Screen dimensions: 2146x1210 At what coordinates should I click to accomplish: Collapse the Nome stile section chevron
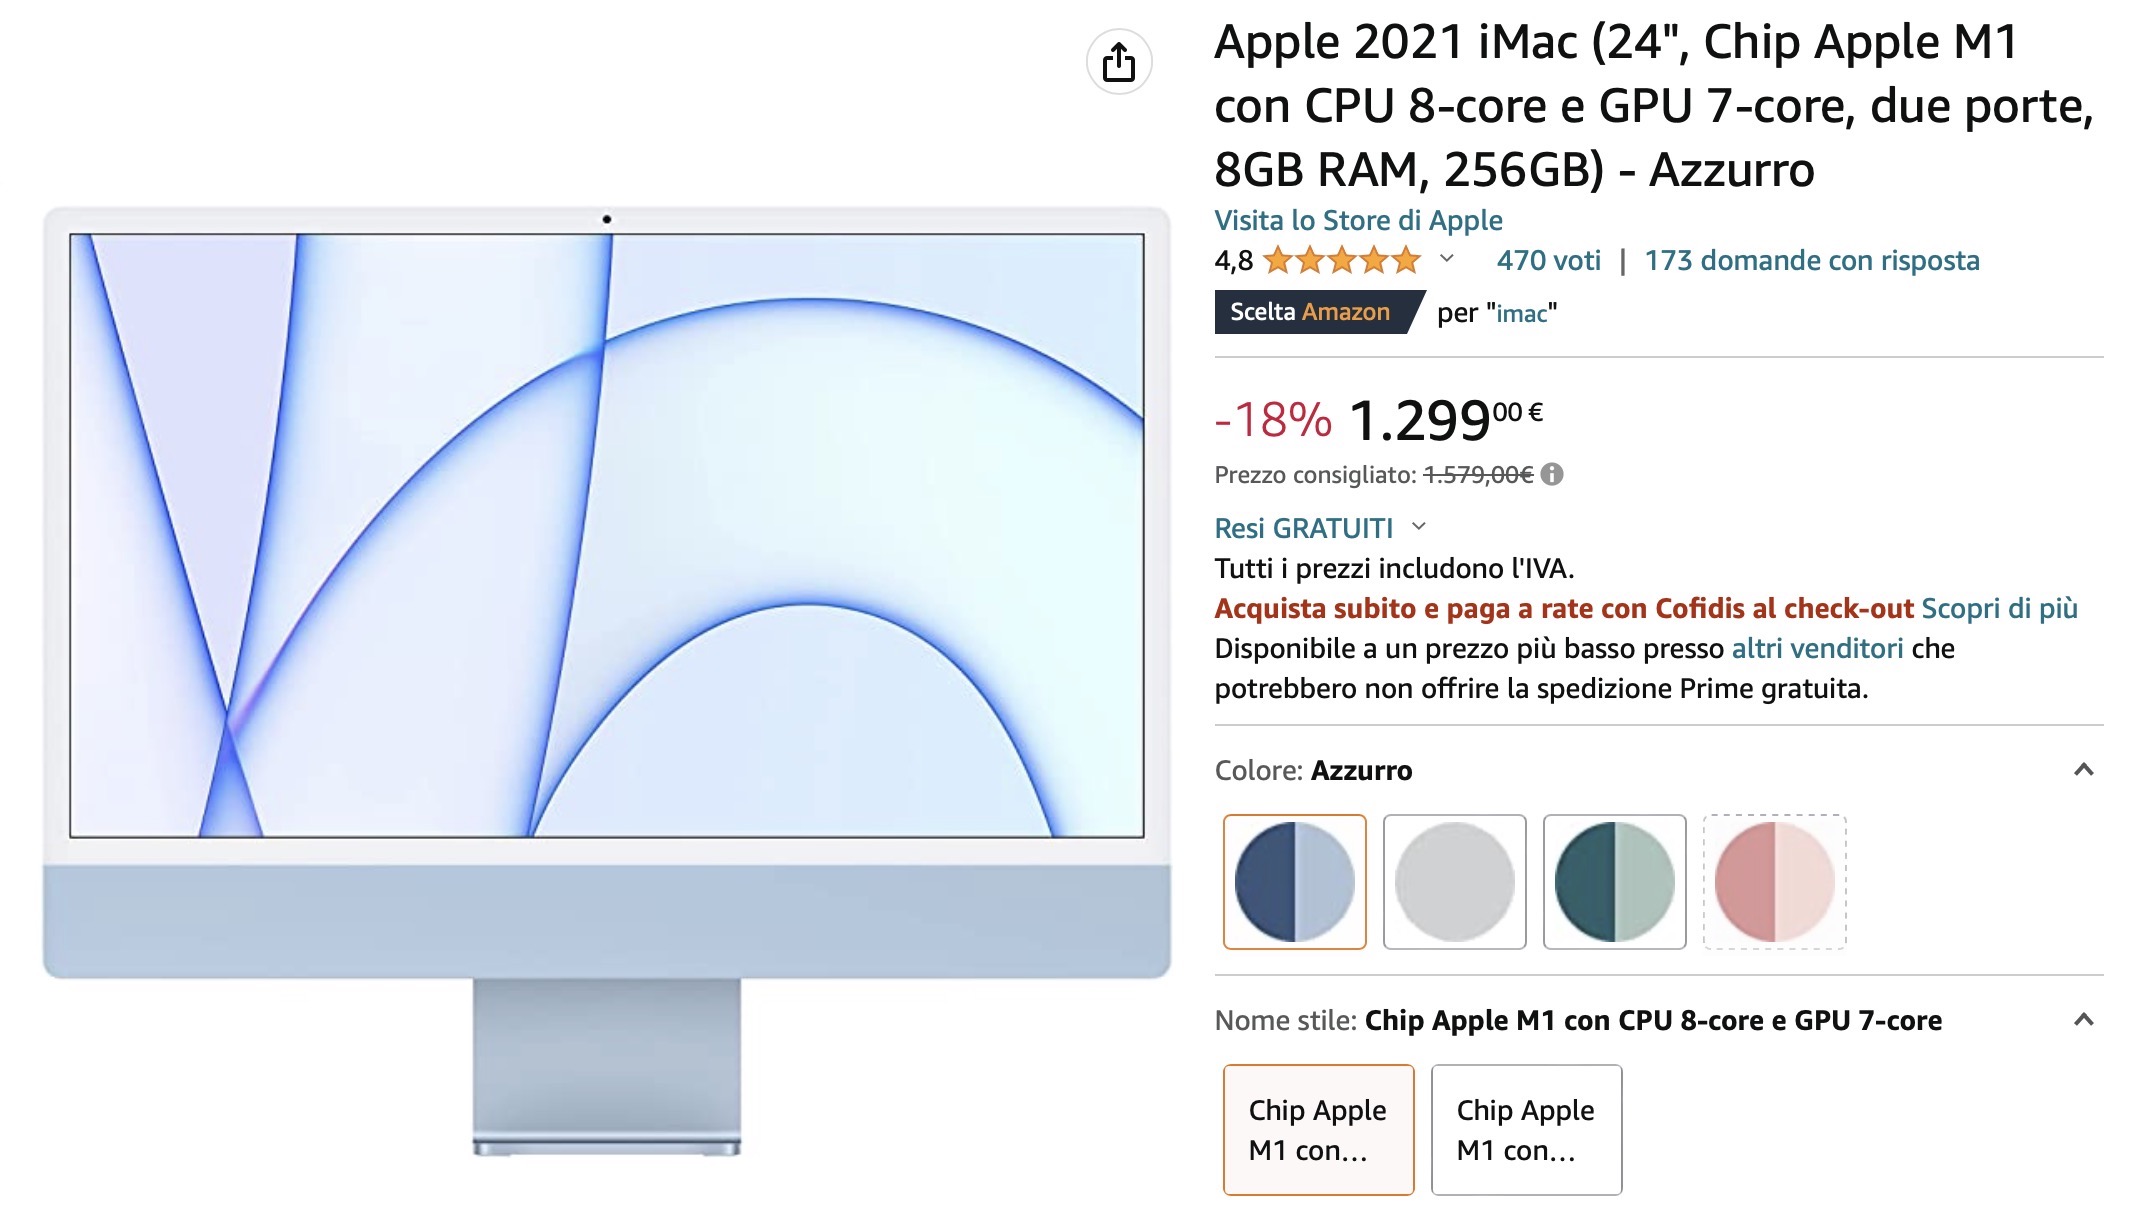coord(2084,1020)
